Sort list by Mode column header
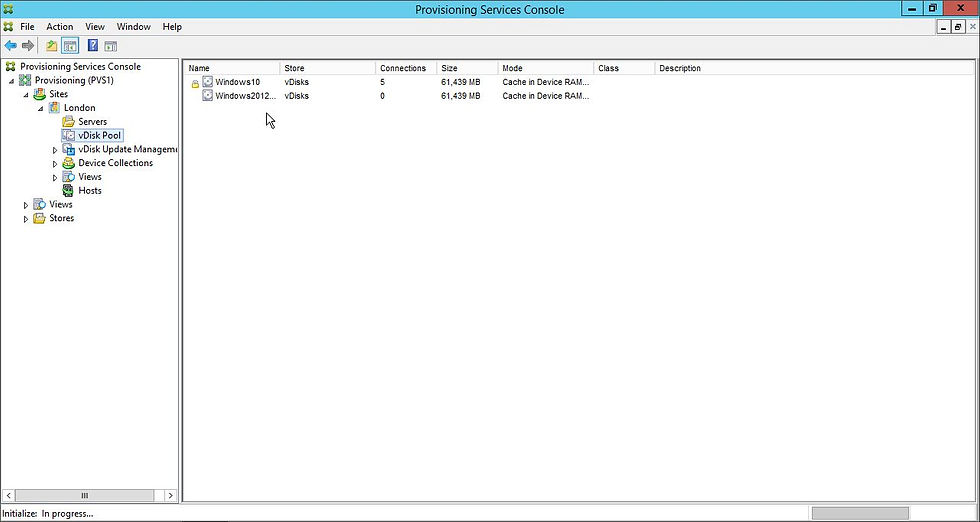 (546, 68)
